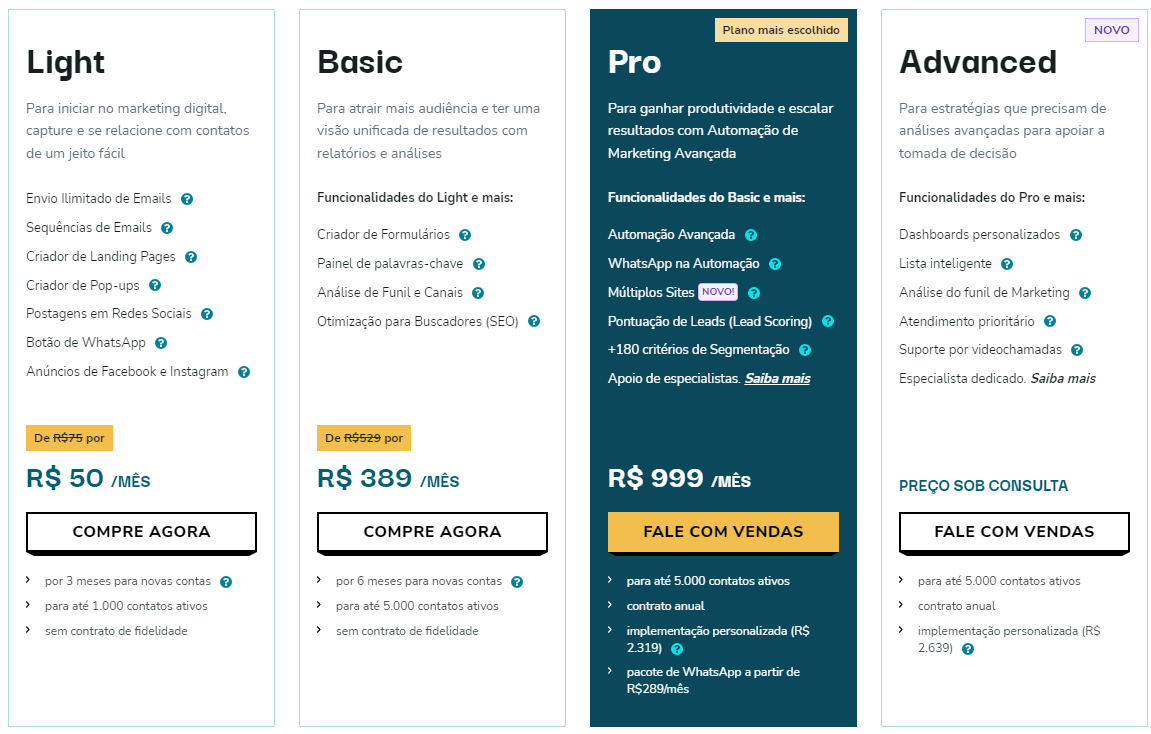Click help icon next to Criador de Formulários
The width and height of the screenshot is (1151, 734).
tap(465, 235)
